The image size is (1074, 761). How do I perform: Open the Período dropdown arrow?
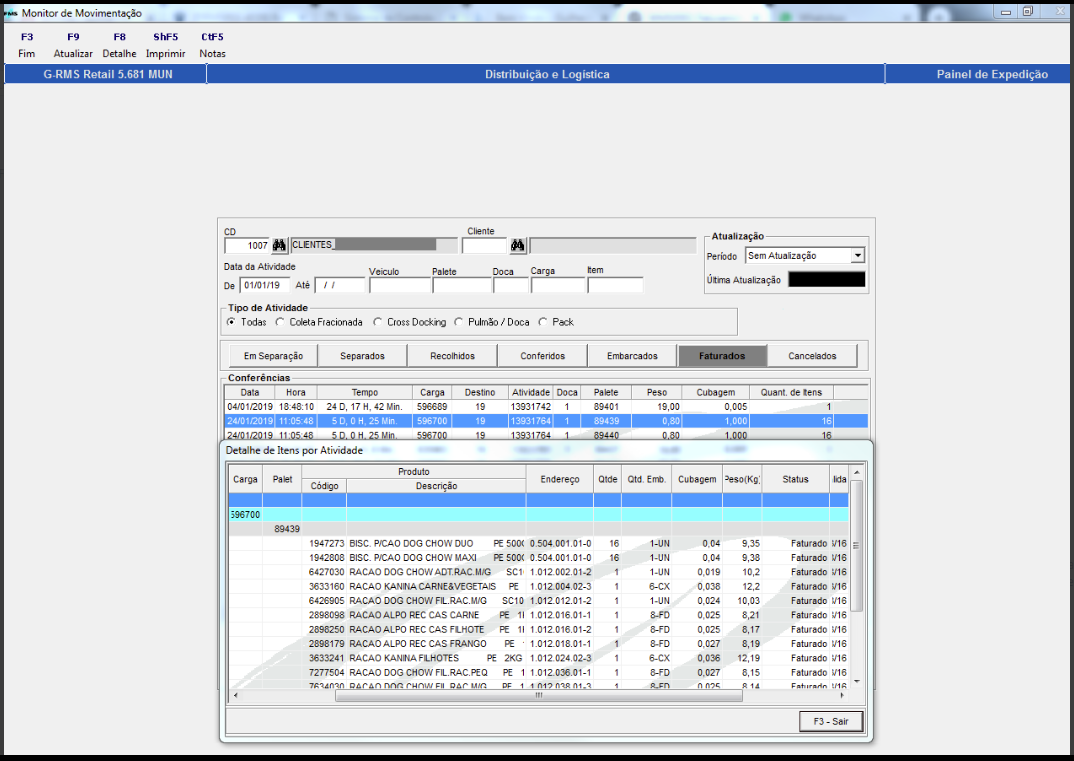click(x=858, y=255)
